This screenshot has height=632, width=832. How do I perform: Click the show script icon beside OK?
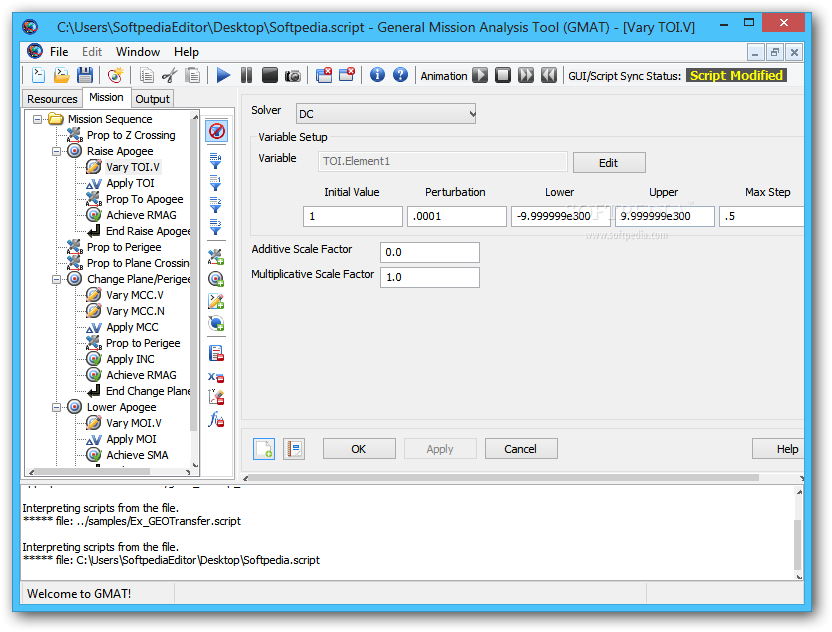point(264,449)
